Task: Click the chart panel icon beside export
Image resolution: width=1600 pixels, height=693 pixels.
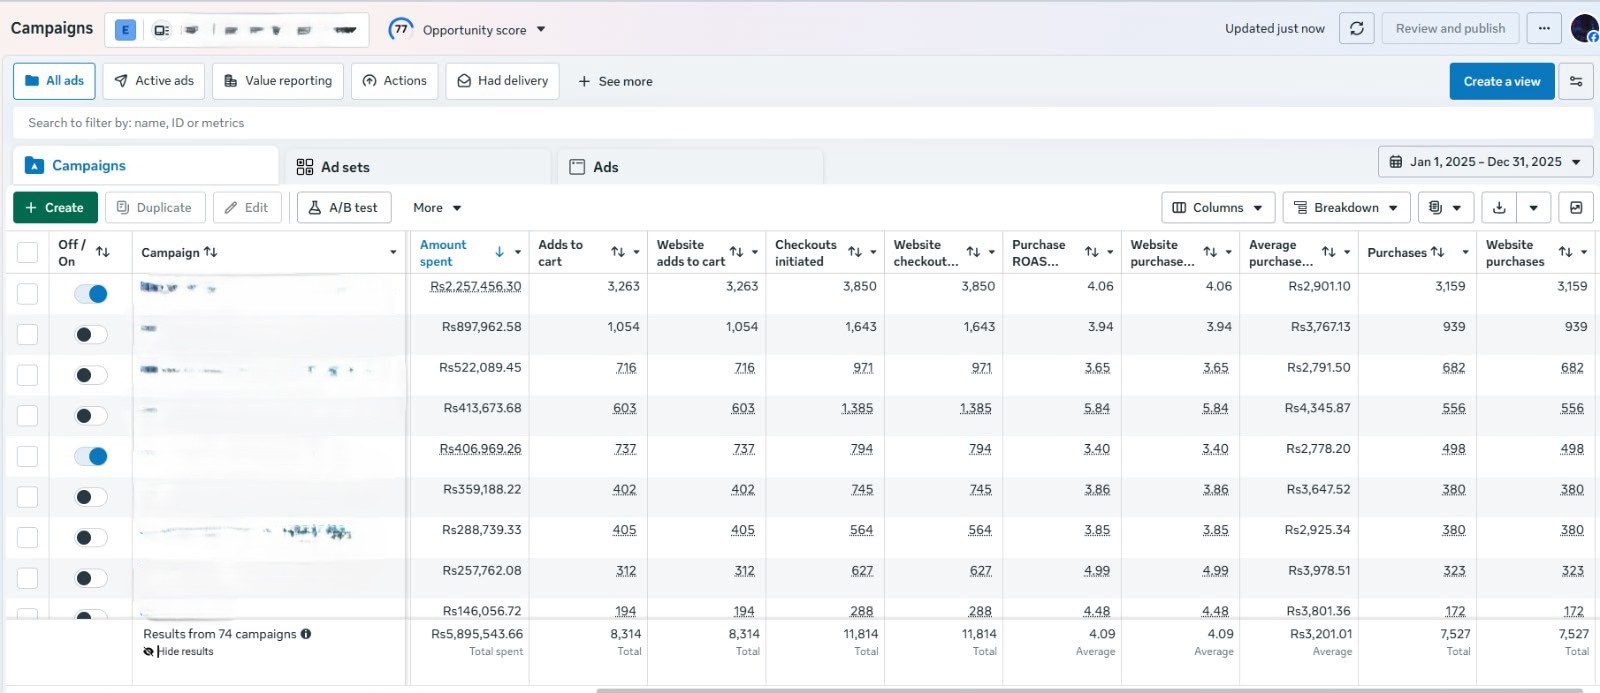Action: [x=1576, y=208]
